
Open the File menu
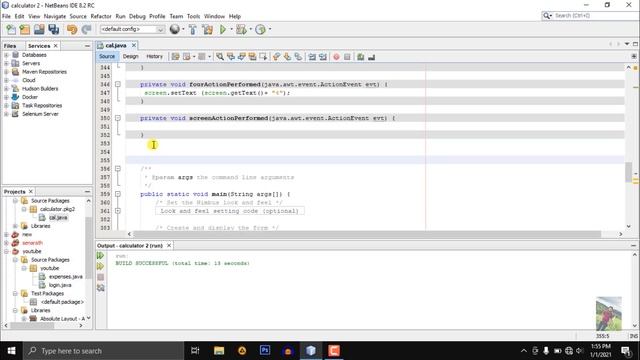pos(6,16)
